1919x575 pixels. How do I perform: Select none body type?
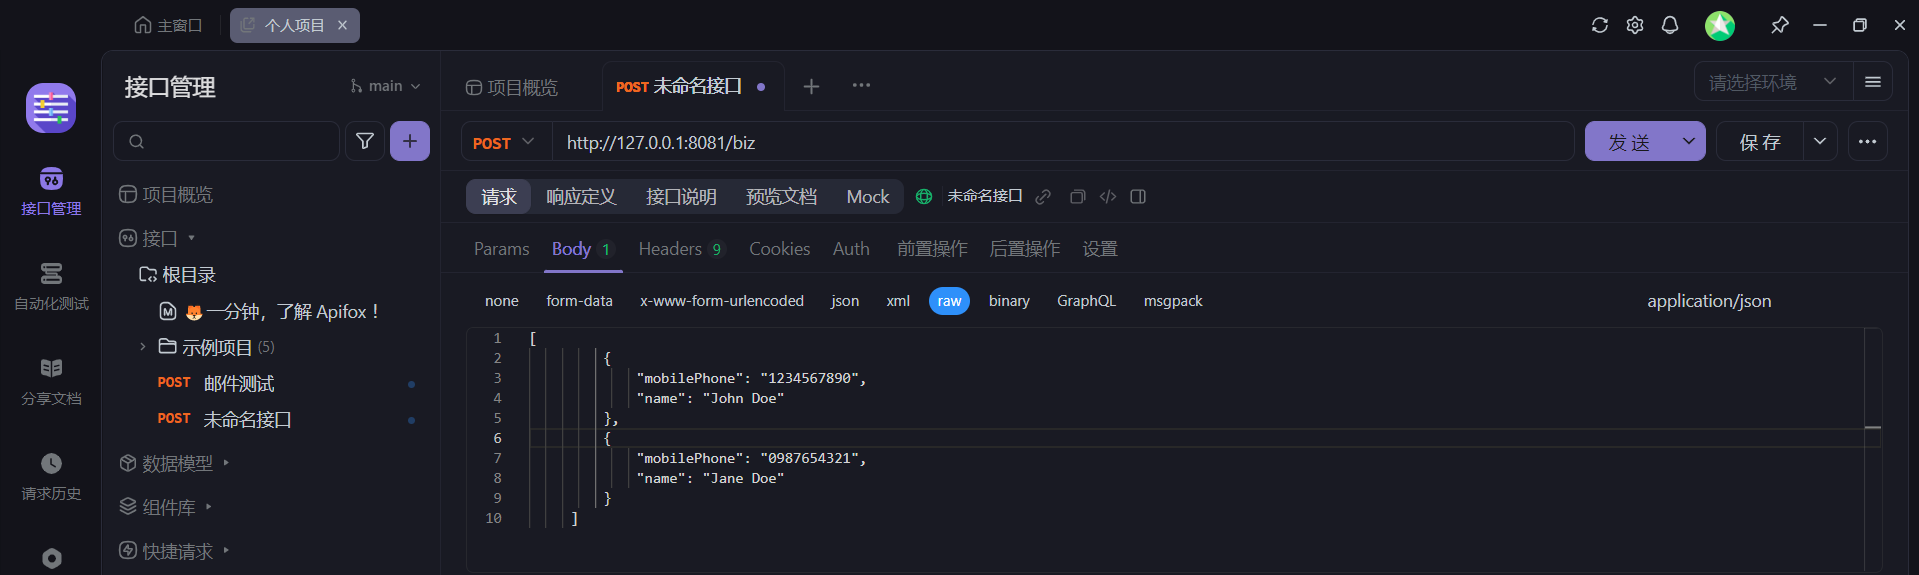(502, 301)
